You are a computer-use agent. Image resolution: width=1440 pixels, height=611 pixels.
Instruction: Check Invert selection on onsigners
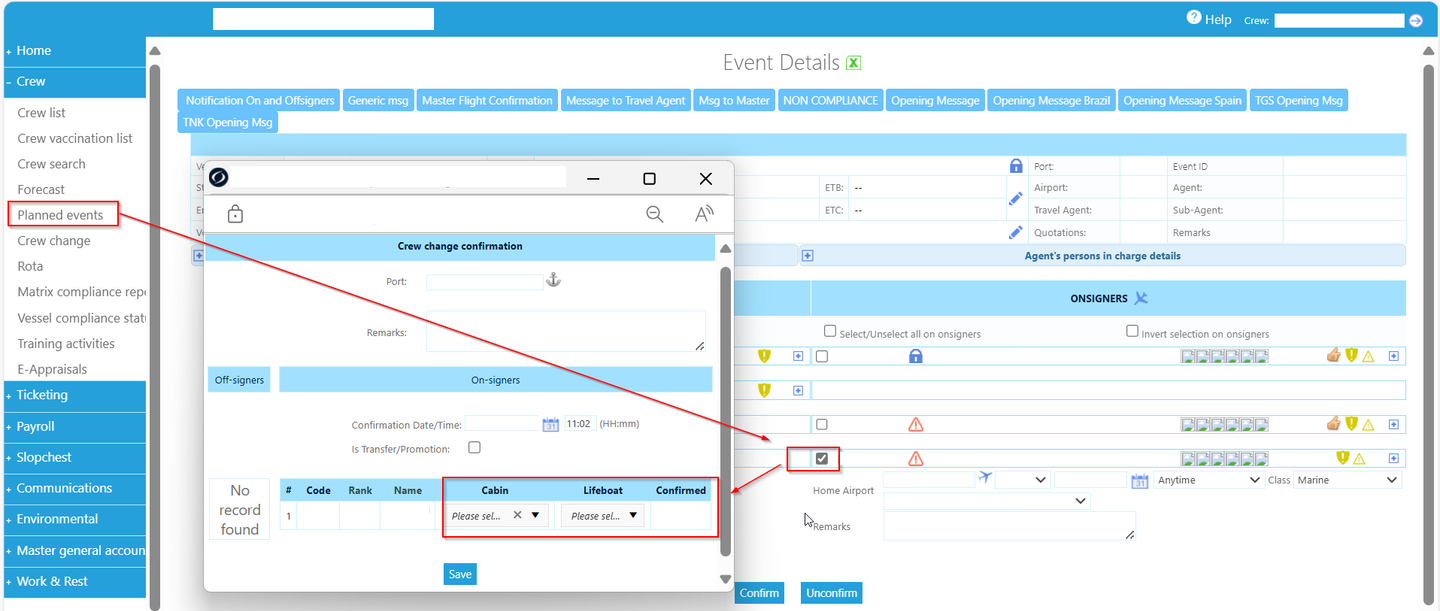click(1132, 331)
